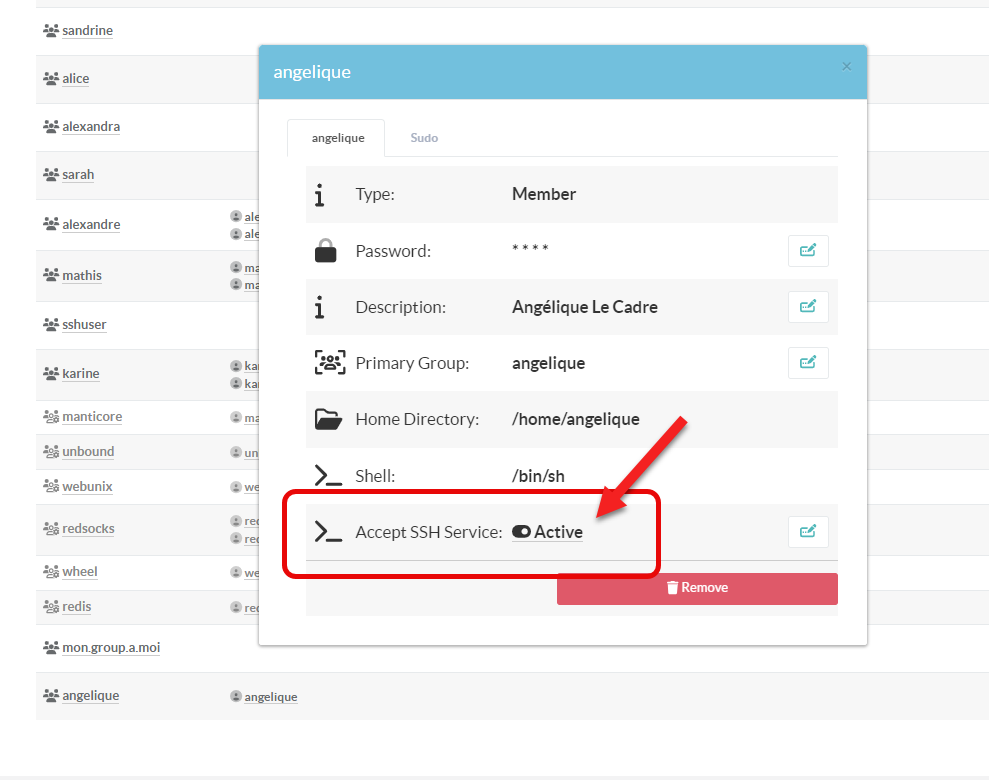
Task: Open the manticore group entry
Action: [92, 417]
